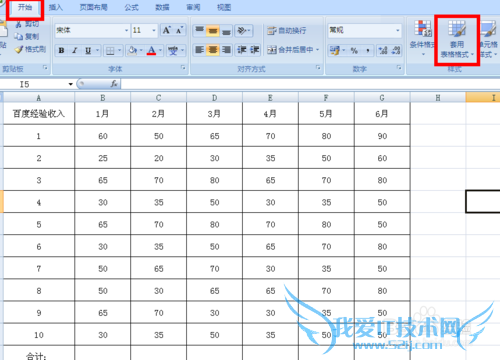Open the font color dropdown arrow

[160, 50]
